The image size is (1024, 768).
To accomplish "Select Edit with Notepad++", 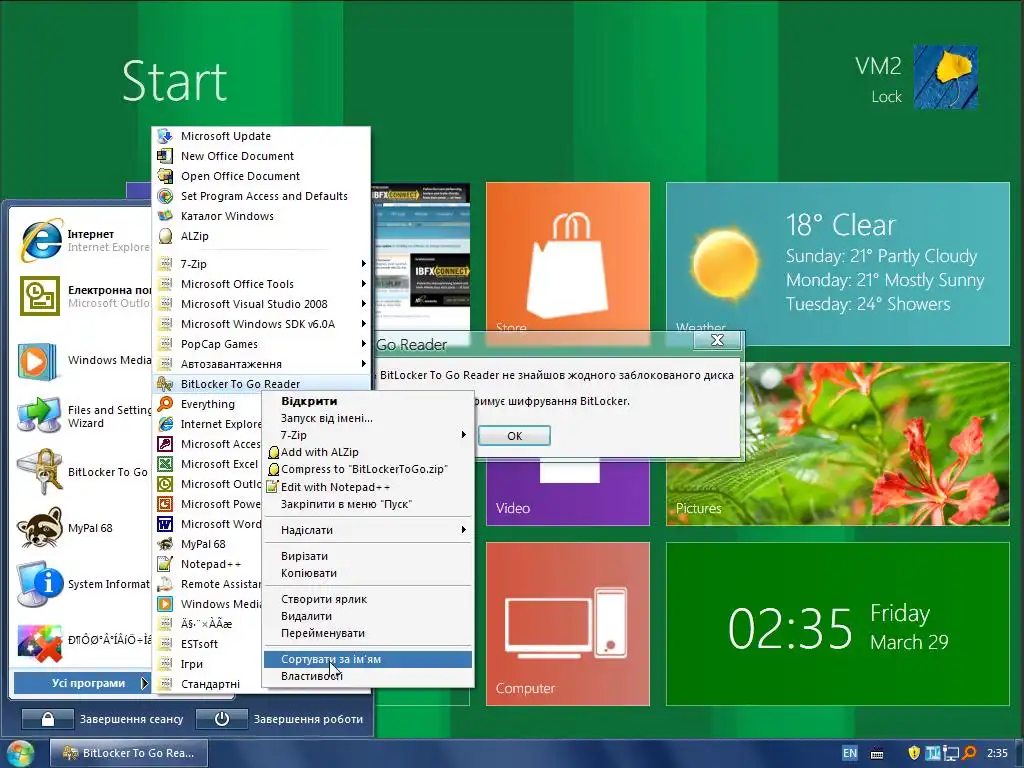I will click(x=368, y=487).
